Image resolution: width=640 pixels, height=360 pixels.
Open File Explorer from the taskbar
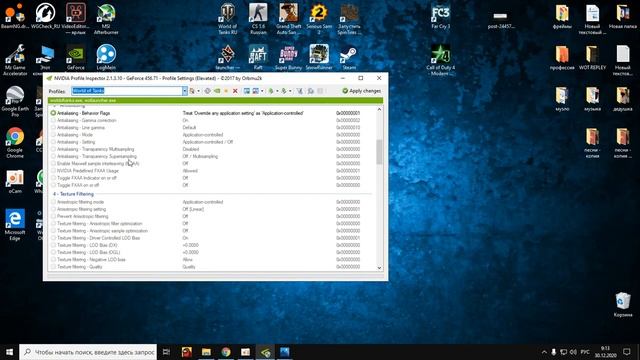(206, 352)
